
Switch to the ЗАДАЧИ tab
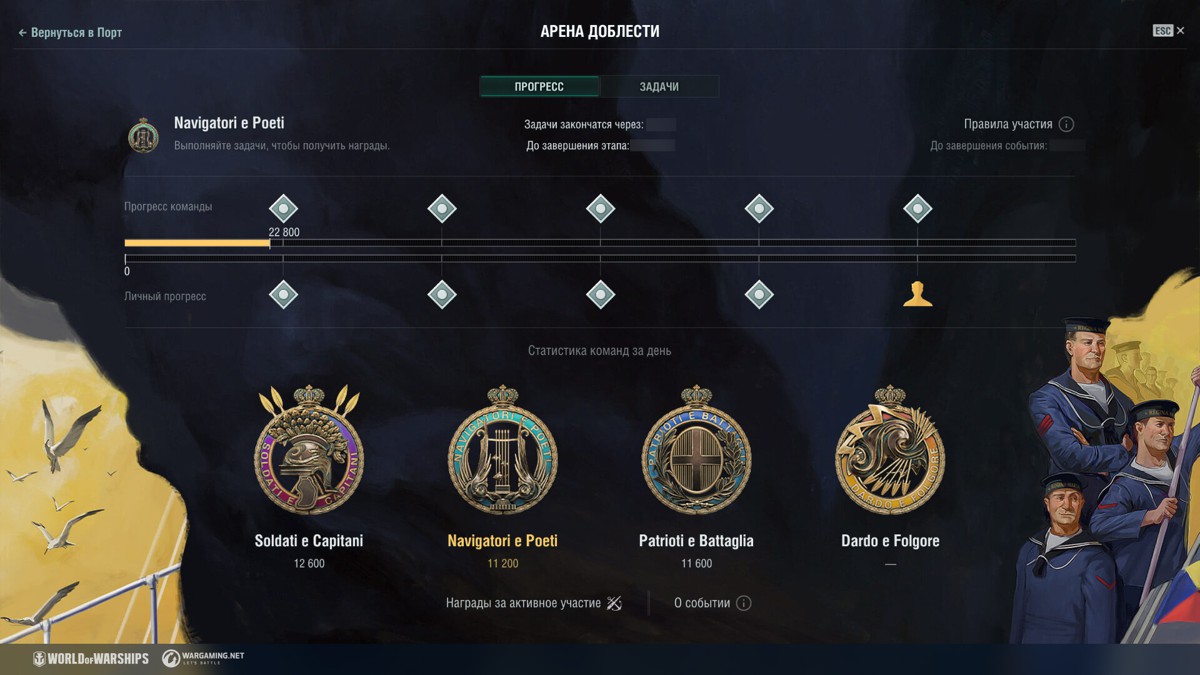659,87
